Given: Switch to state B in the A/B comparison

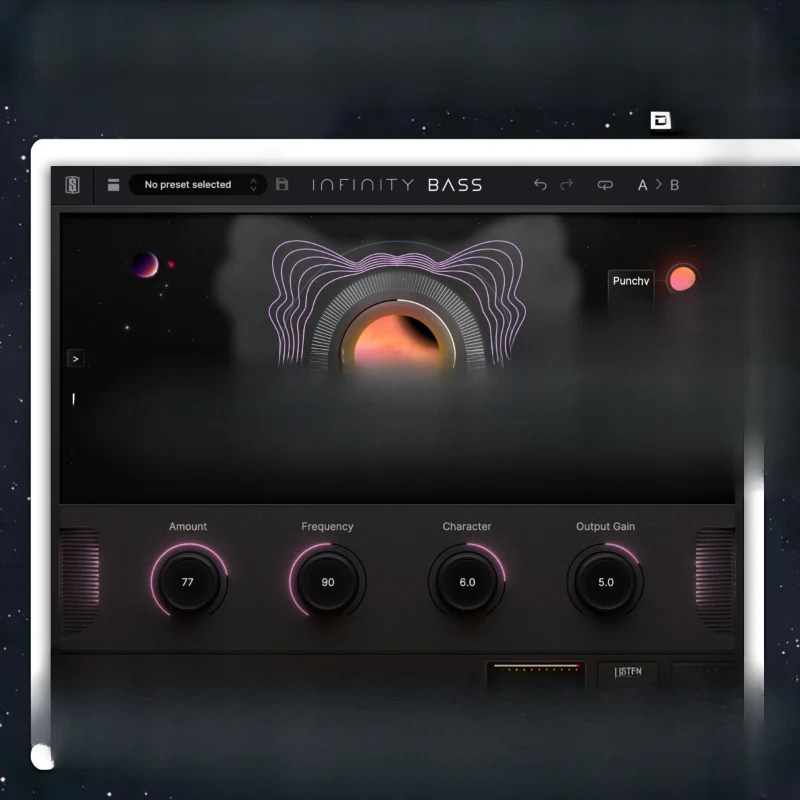Looking at the screenshot, I should tap(673, 185).
